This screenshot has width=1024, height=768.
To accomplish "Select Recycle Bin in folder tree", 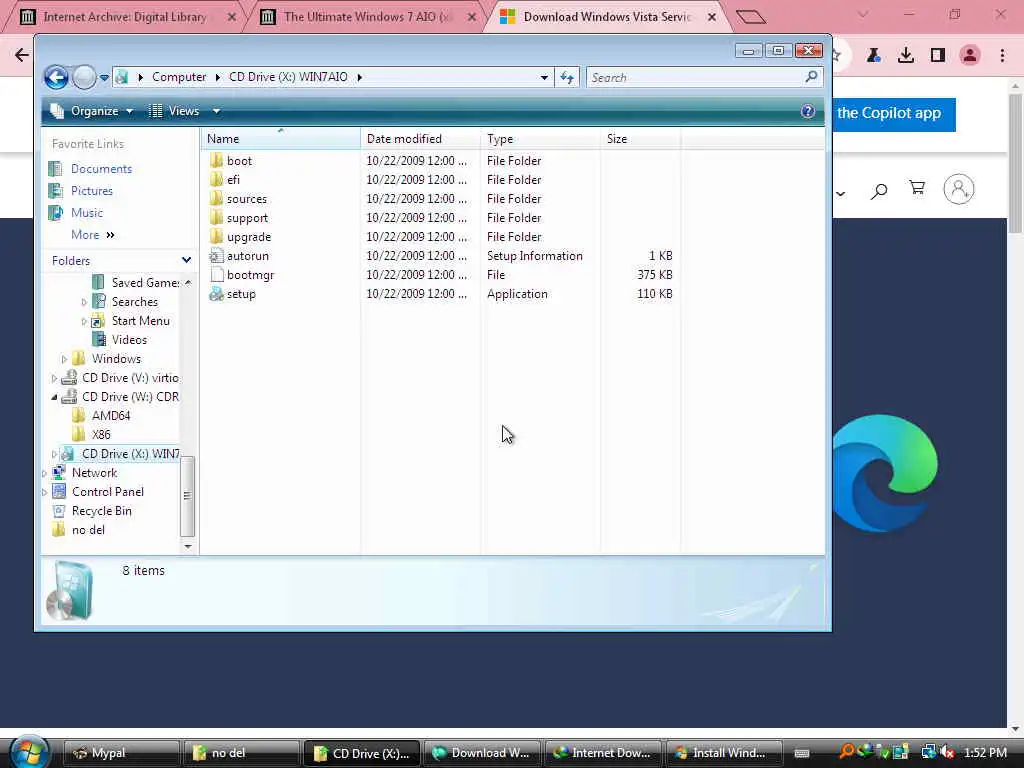I will tap(101, 511).
